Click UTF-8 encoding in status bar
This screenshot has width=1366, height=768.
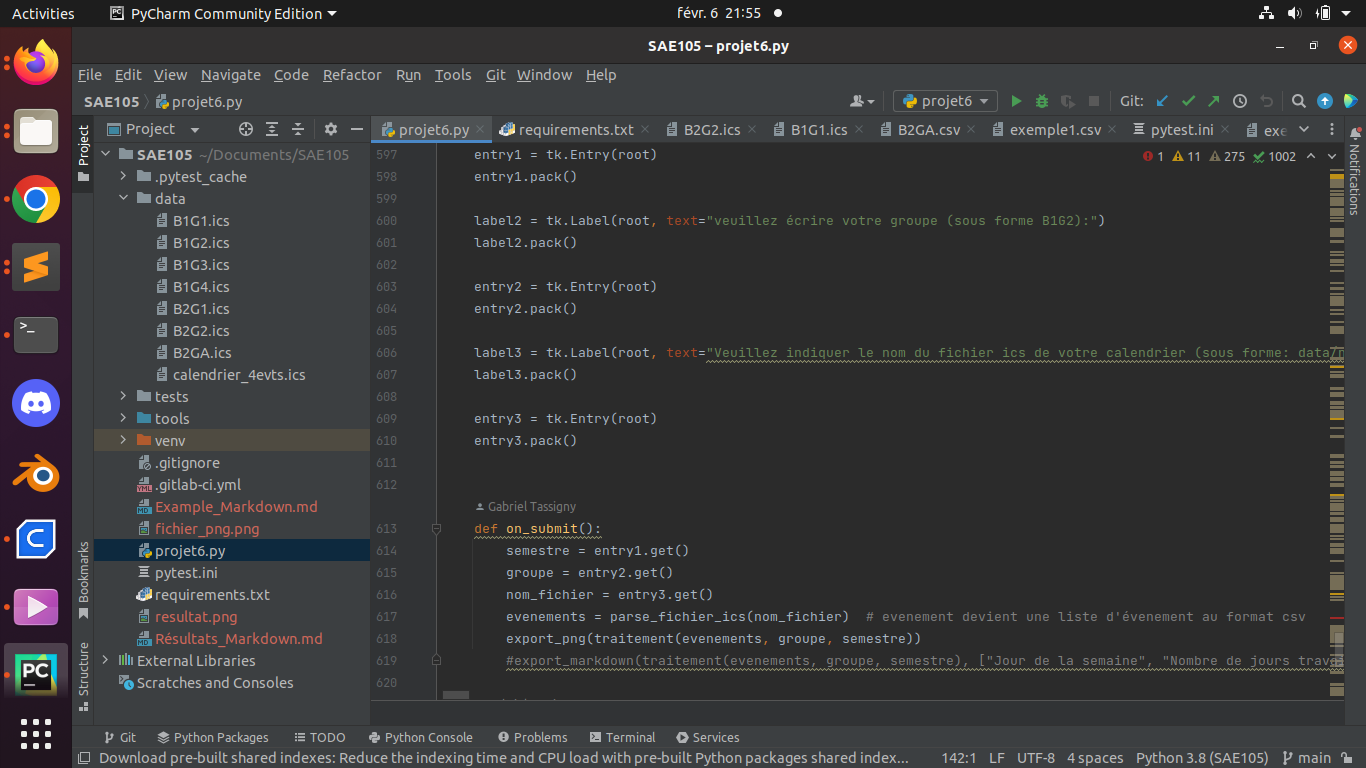[1035, 758]
